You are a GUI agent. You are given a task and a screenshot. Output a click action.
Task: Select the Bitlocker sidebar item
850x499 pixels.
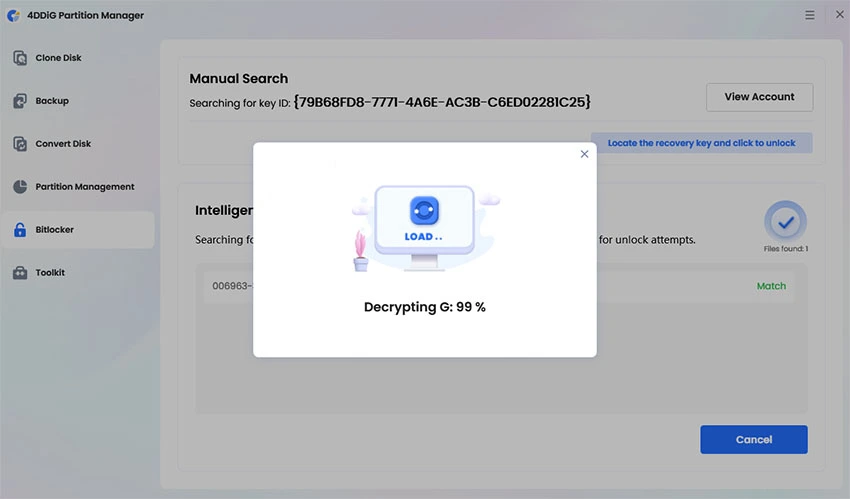click(x=77, y=230)
